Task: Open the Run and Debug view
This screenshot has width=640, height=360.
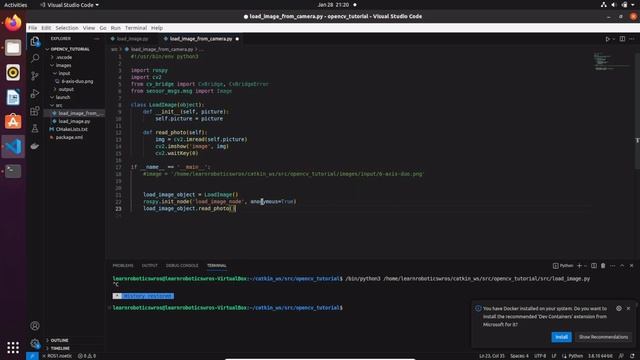Action: (x=35, y=93)
